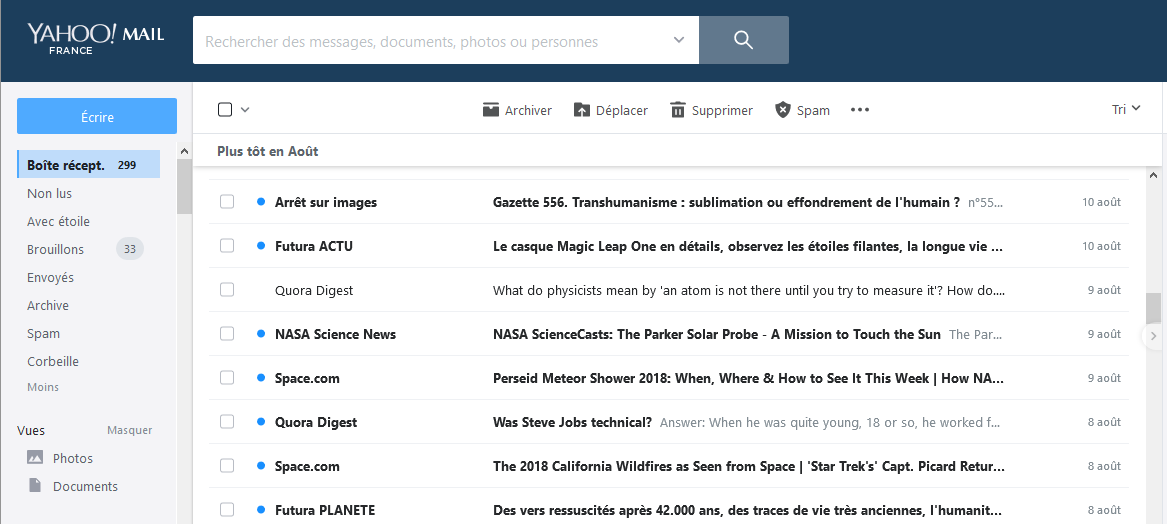Click the Déplacer folder icon
Image resolution: width=1167 pixels, height=524 pixels.
(582, 110)
